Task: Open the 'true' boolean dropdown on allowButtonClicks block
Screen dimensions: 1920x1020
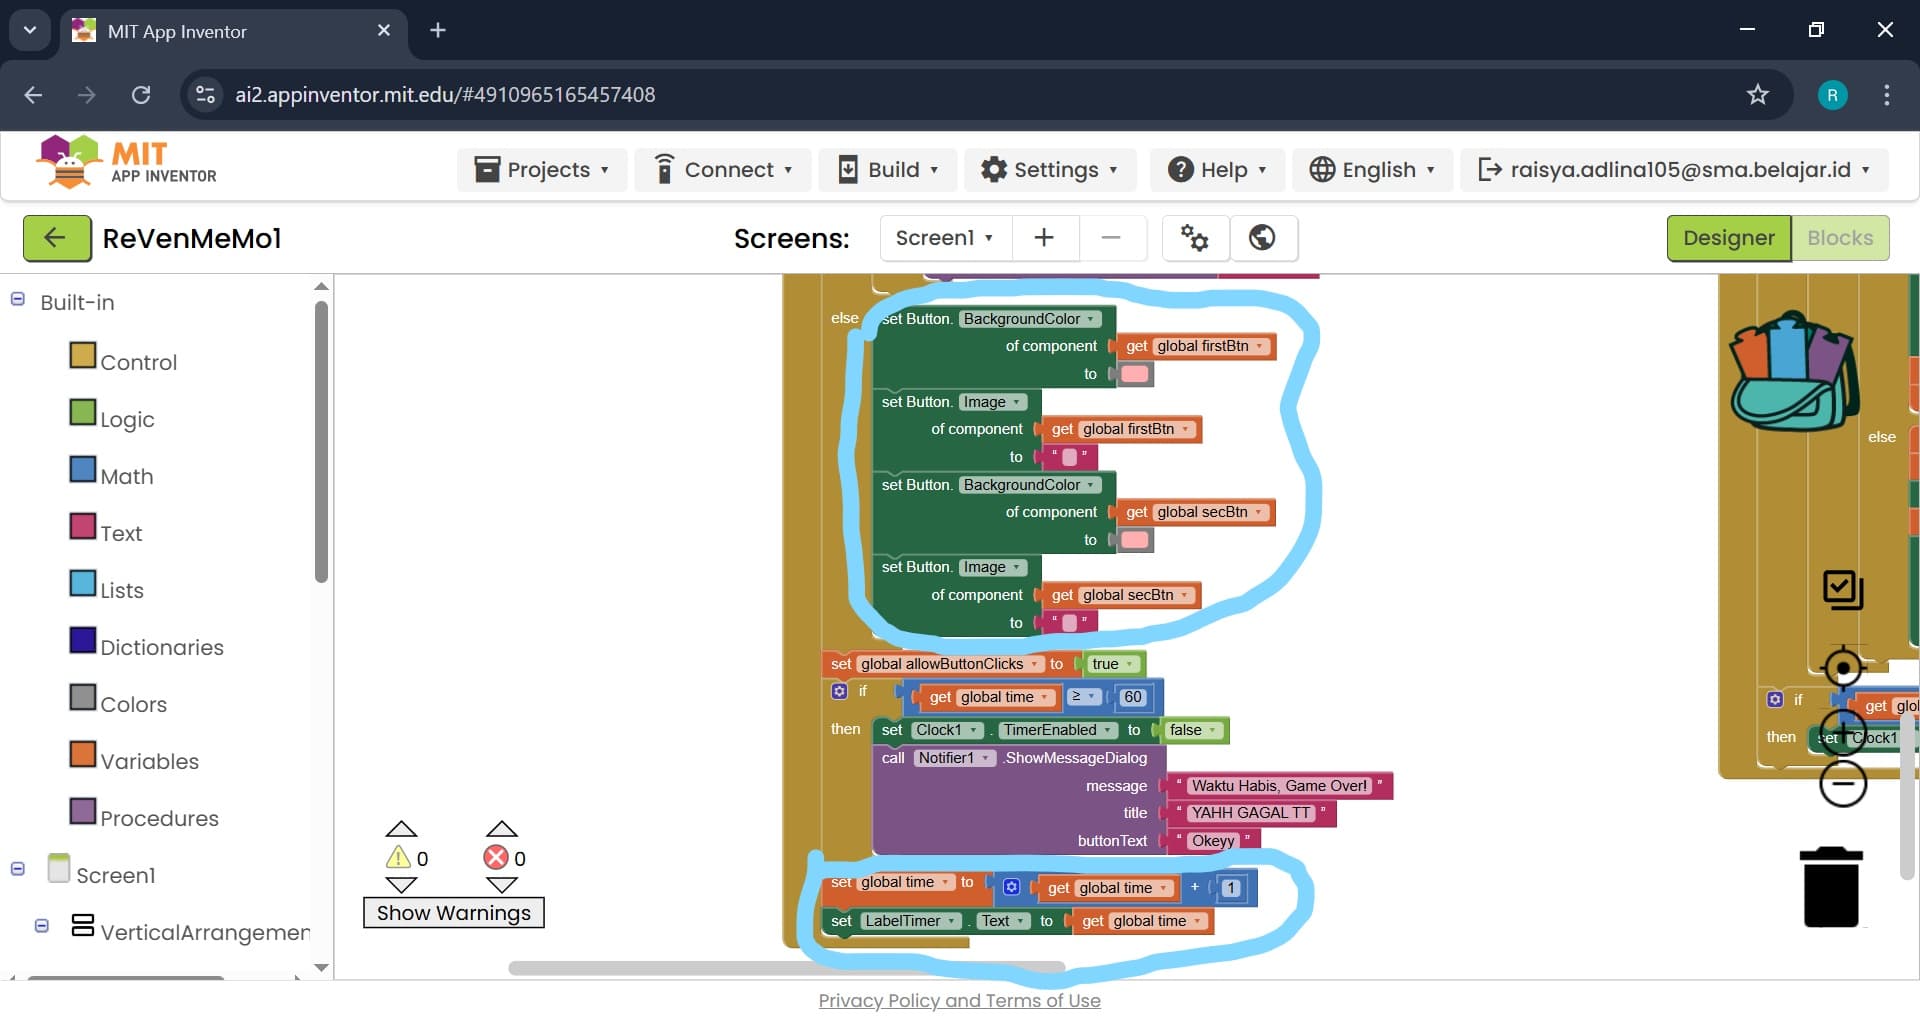Action: click(x=1114, y=664)
